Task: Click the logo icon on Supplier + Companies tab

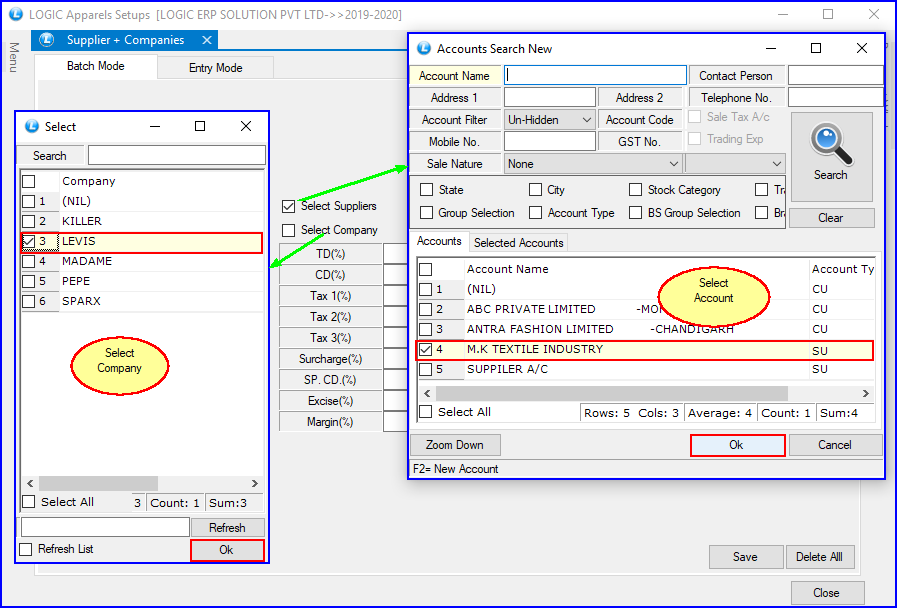Action: 47,40
